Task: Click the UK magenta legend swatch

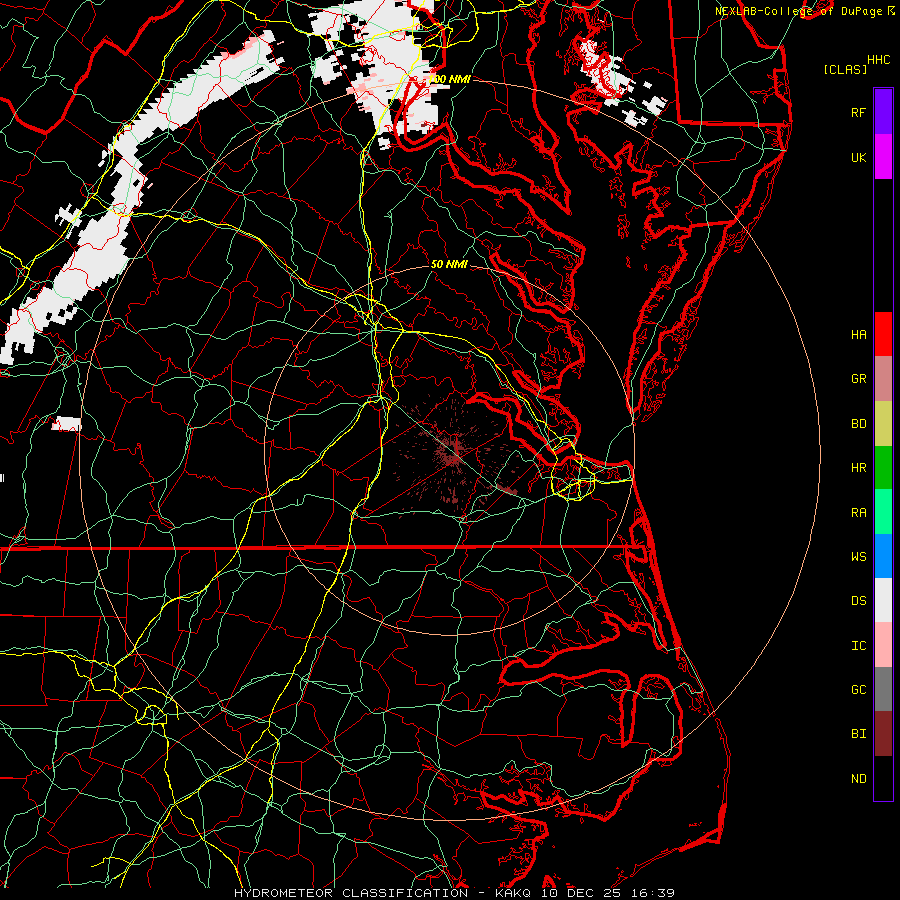Action: (x=883, y=157)
